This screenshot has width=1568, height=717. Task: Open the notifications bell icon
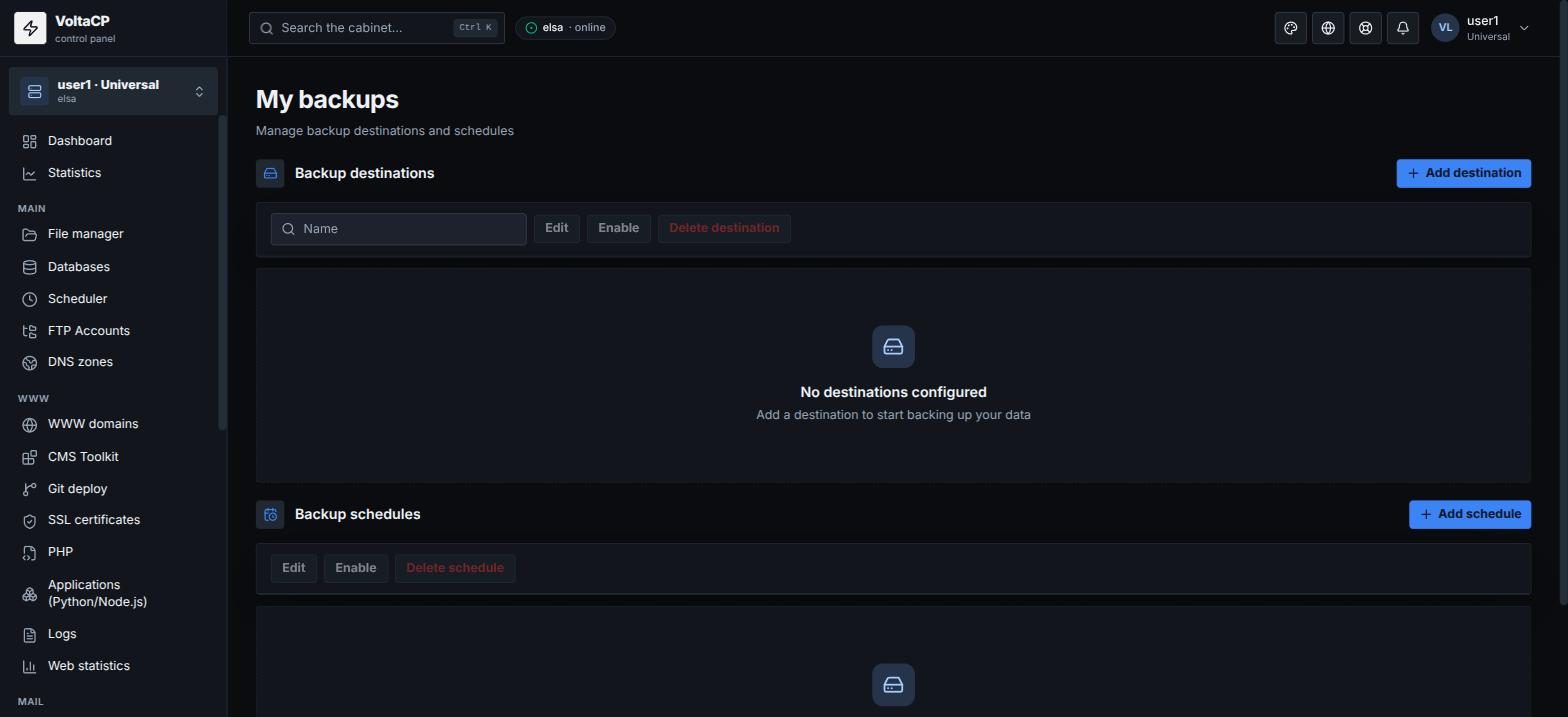pos(1403,28)
